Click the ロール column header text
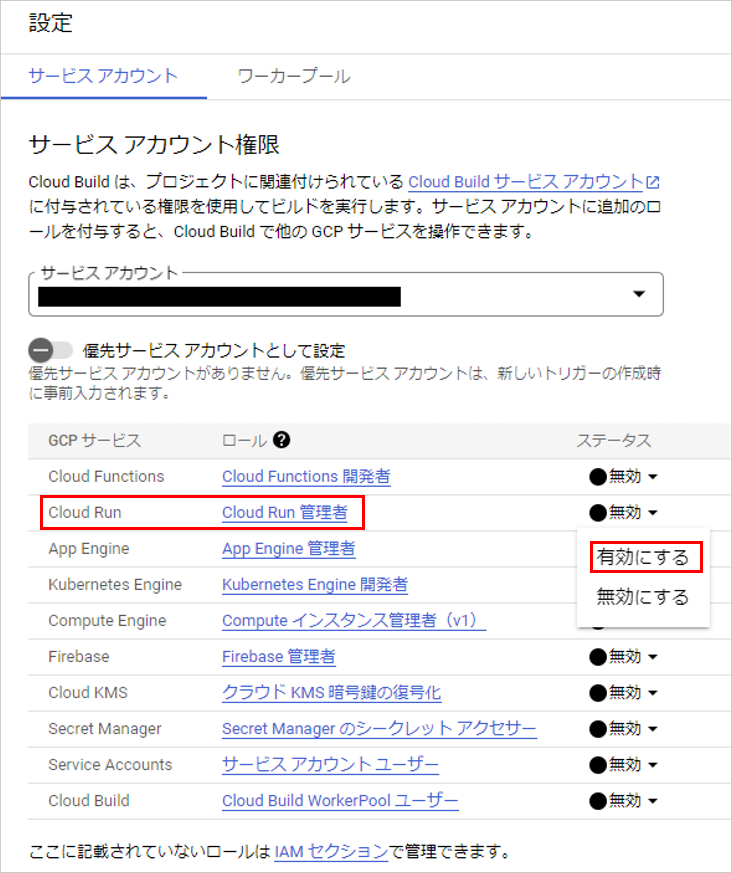Screen dimensions: 732x873 [244, 441]
